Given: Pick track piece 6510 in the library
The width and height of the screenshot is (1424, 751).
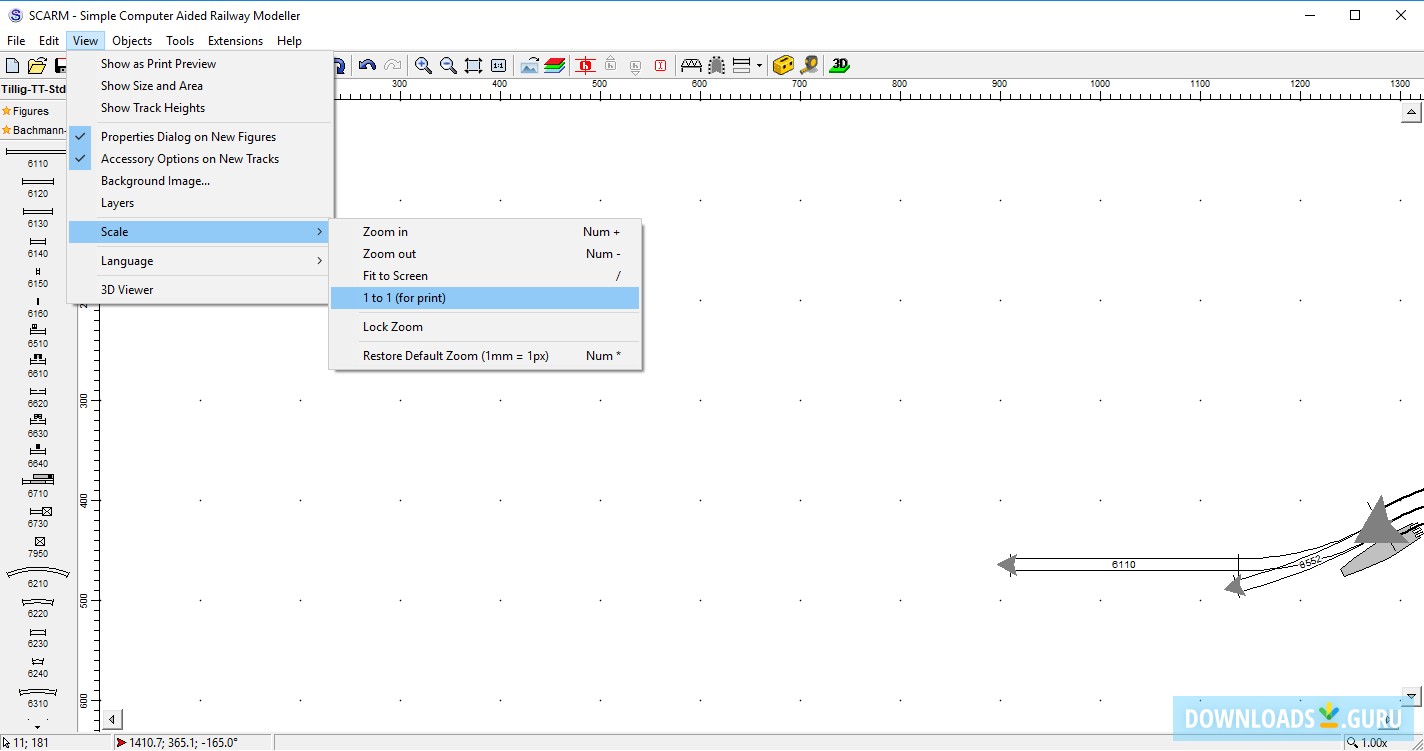Looking at the screenshot, I should click(37, 335).
